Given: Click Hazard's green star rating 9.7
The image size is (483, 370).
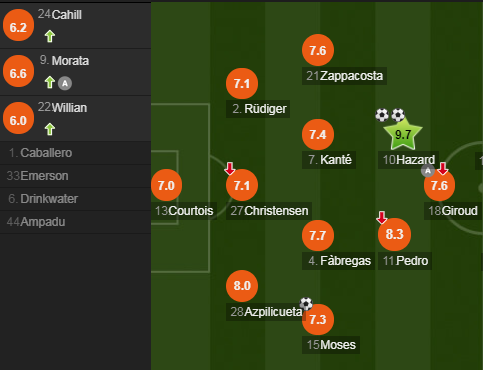Looking at the screenshot, I should click(403, 135).
